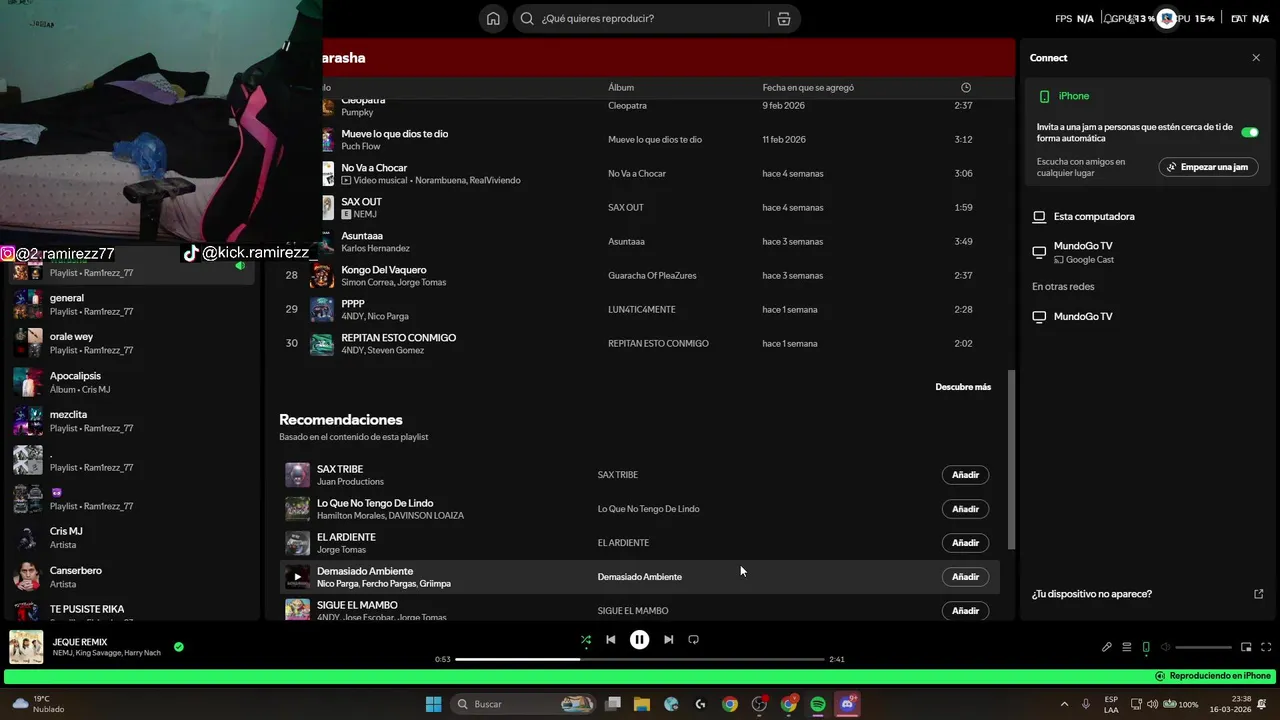This screenshot has height=720, width=1280.
Task: Skip to the next track
Action: click(669, 640)
